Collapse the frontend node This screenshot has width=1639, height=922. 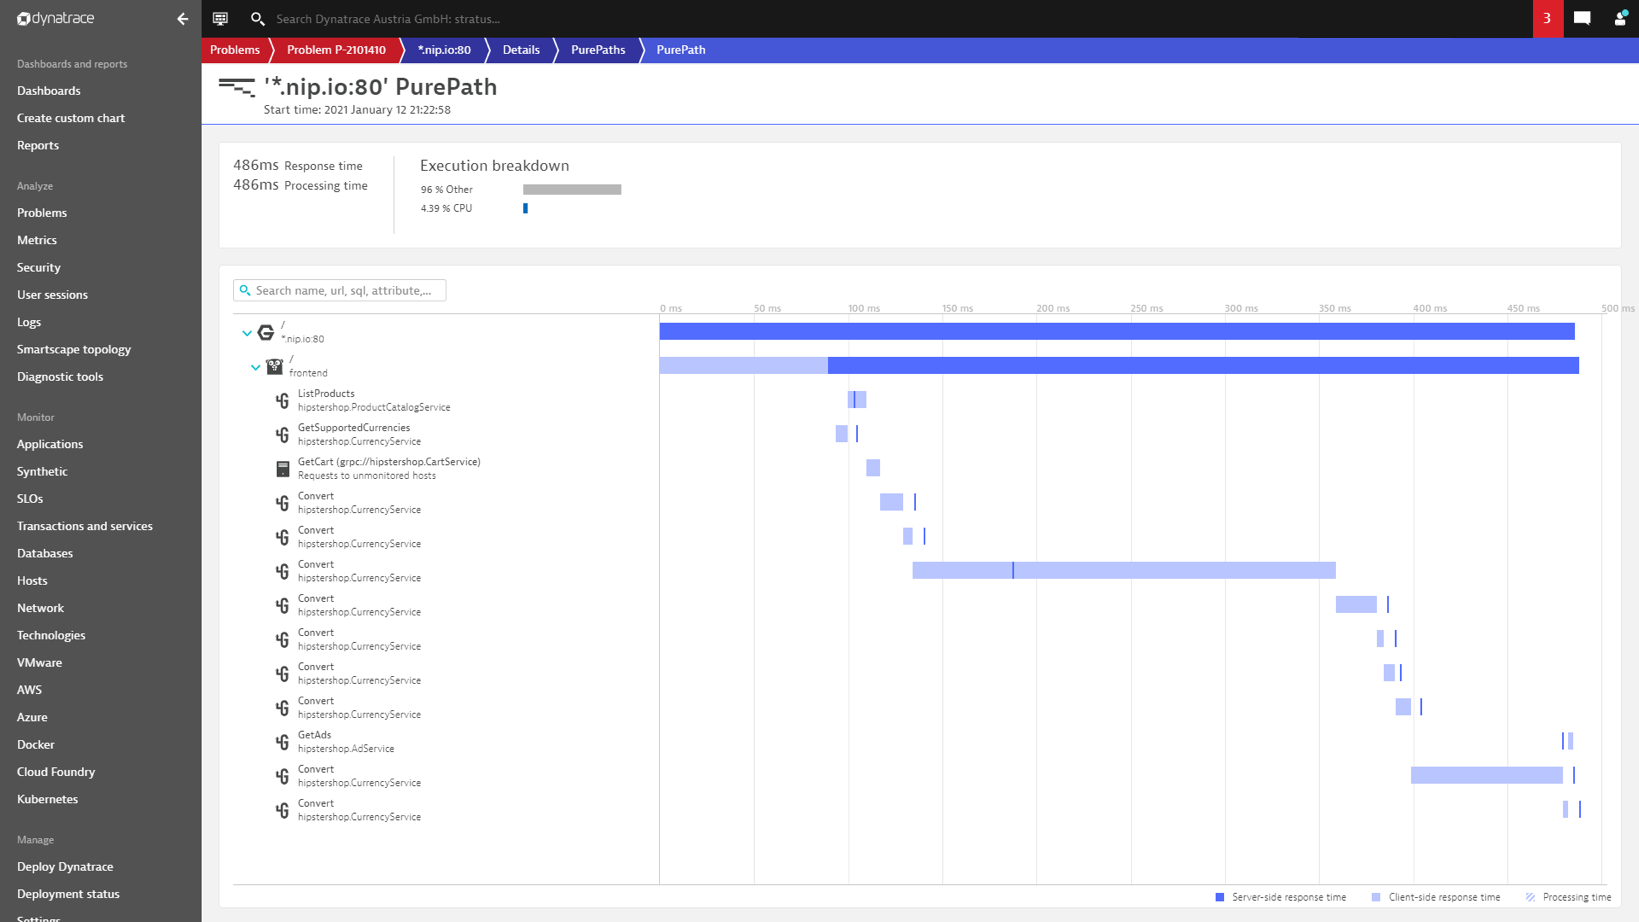click(256, 367)
